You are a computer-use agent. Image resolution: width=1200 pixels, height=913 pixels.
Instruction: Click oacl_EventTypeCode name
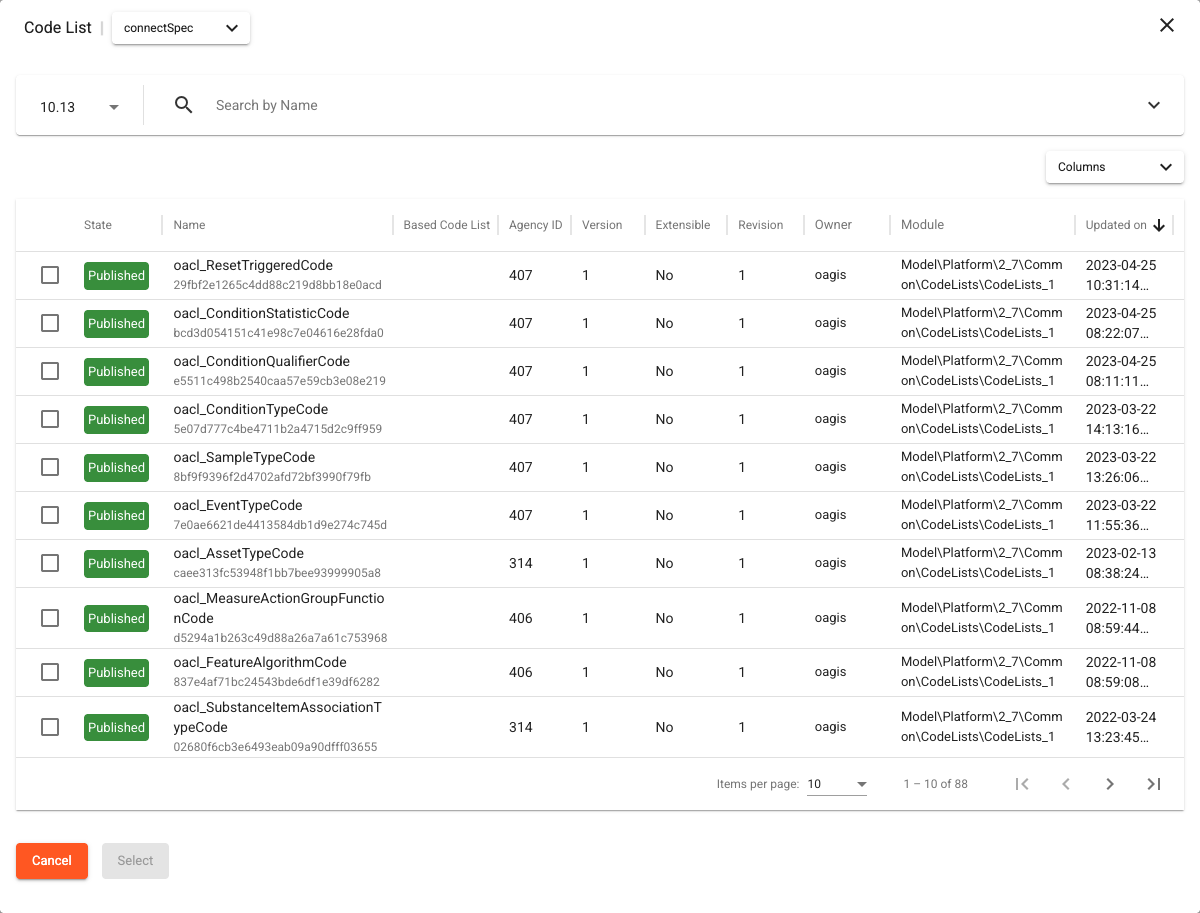[238, 505]
